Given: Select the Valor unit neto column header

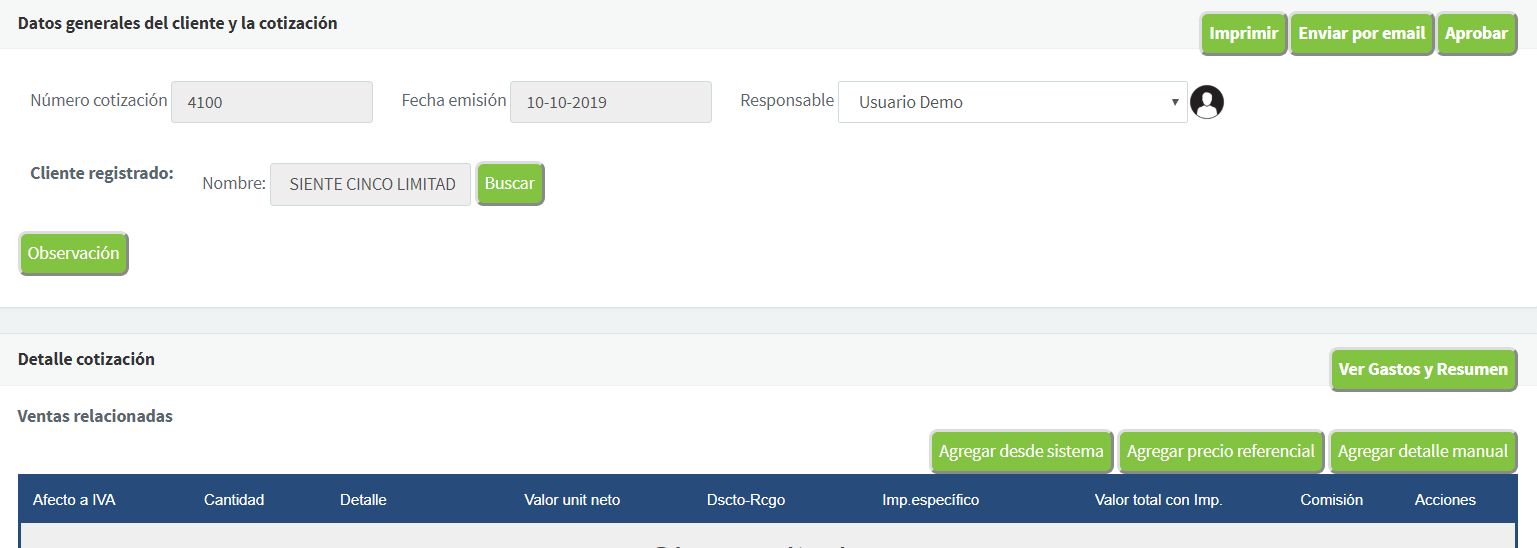Looking at the screenshot, I should click(572, 500).
